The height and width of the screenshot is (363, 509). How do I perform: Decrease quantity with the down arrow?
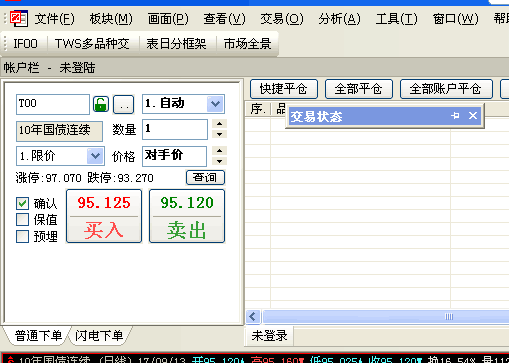tap(219, 134)
